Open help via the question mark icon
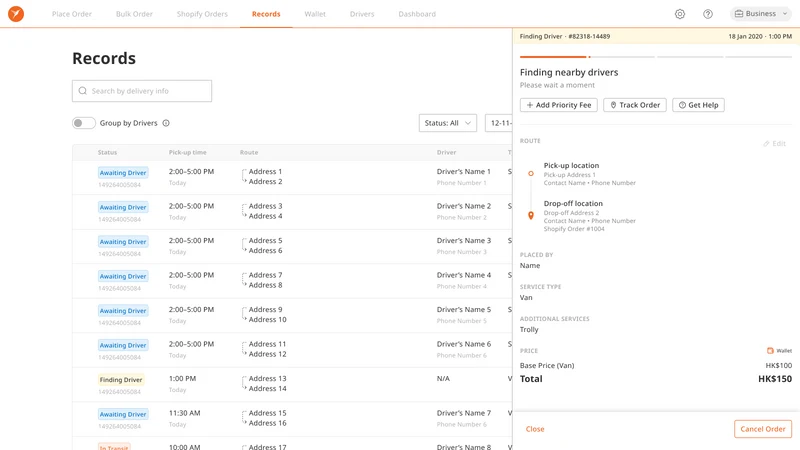 point(708,14)
